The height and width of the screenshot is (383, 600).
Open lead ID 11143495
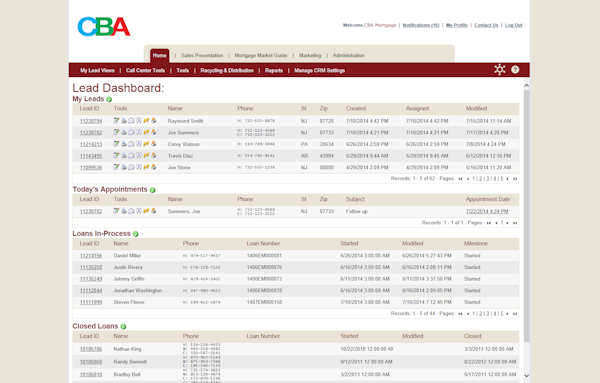(x=91, y=156)
